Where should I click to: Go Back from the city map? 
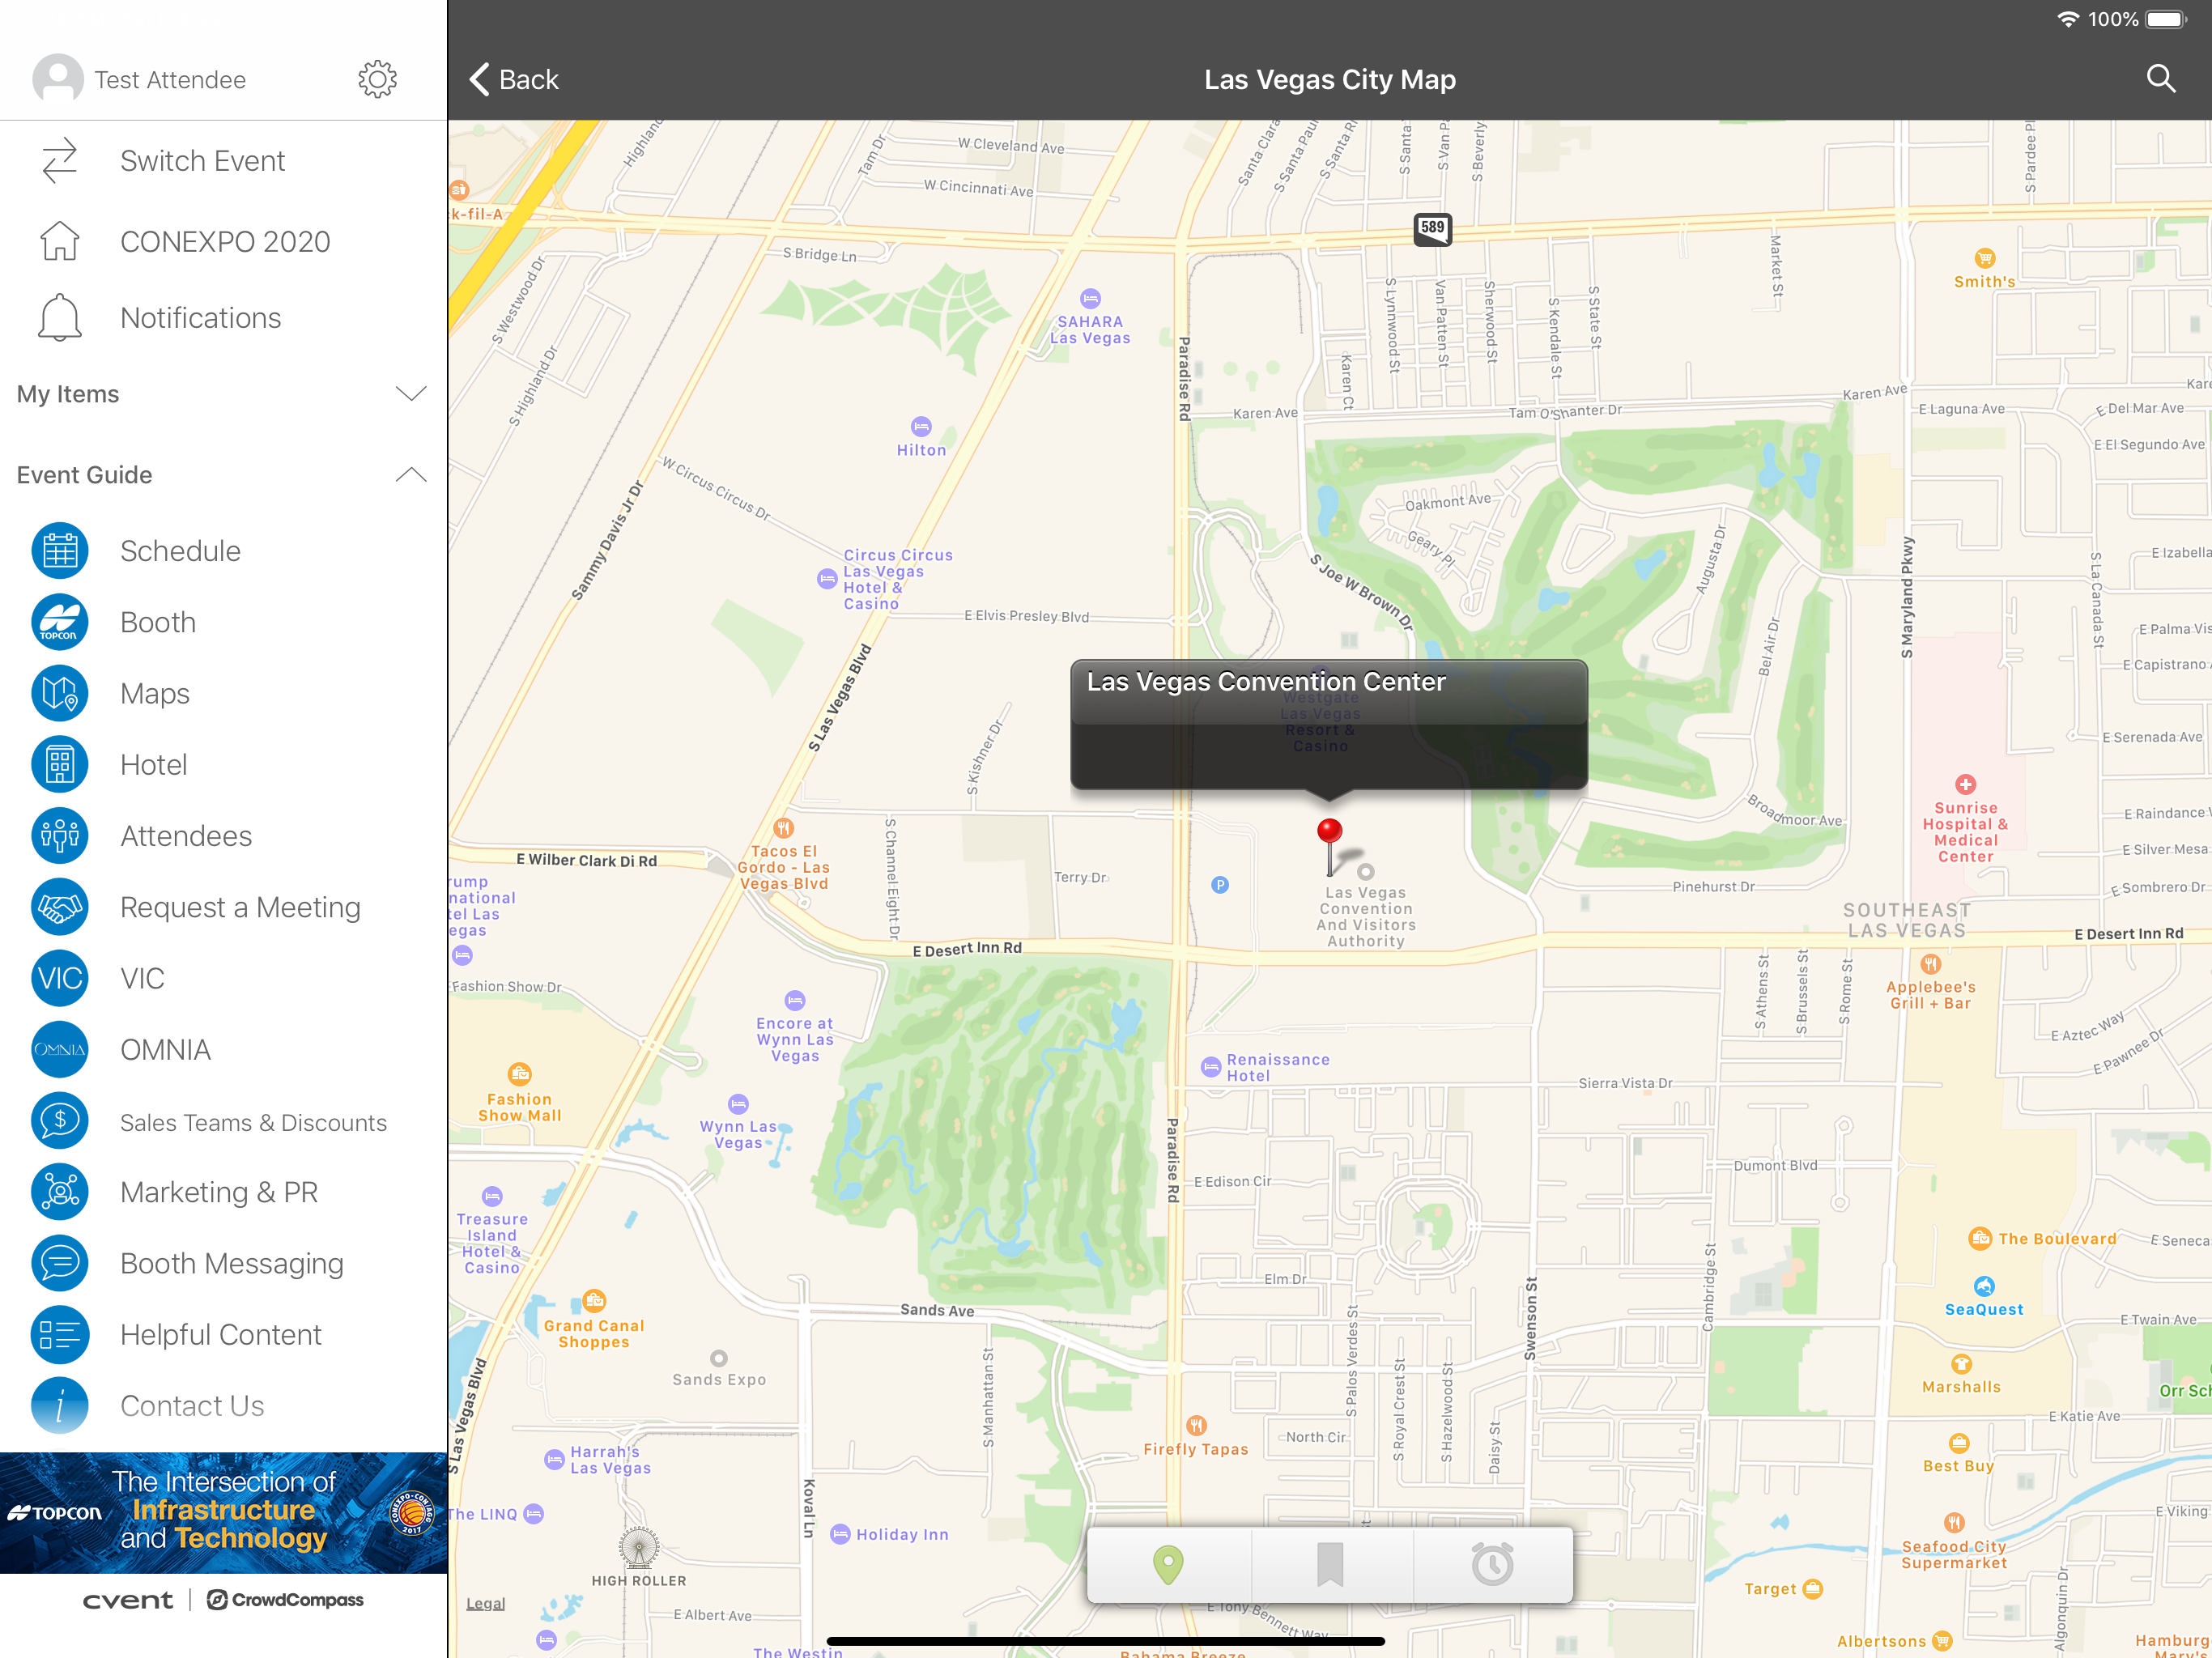click(x=514, y=79)
